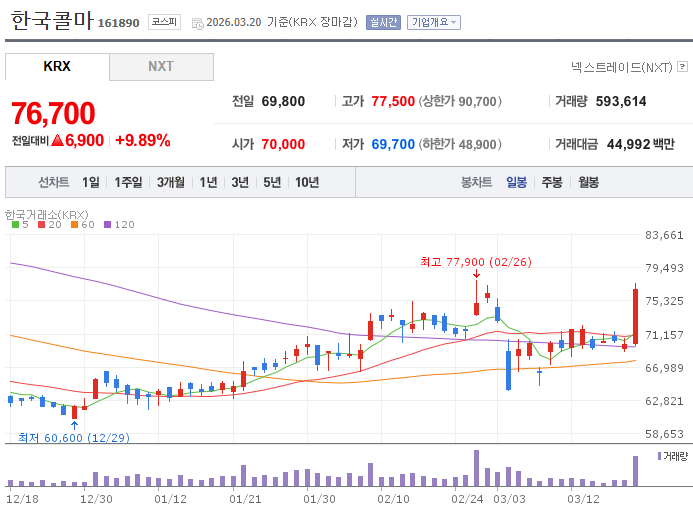The width and height of the screenshot is (693, 511).
Task: Select the 주봉 weekly candle chart
Action: coord(552,182)
